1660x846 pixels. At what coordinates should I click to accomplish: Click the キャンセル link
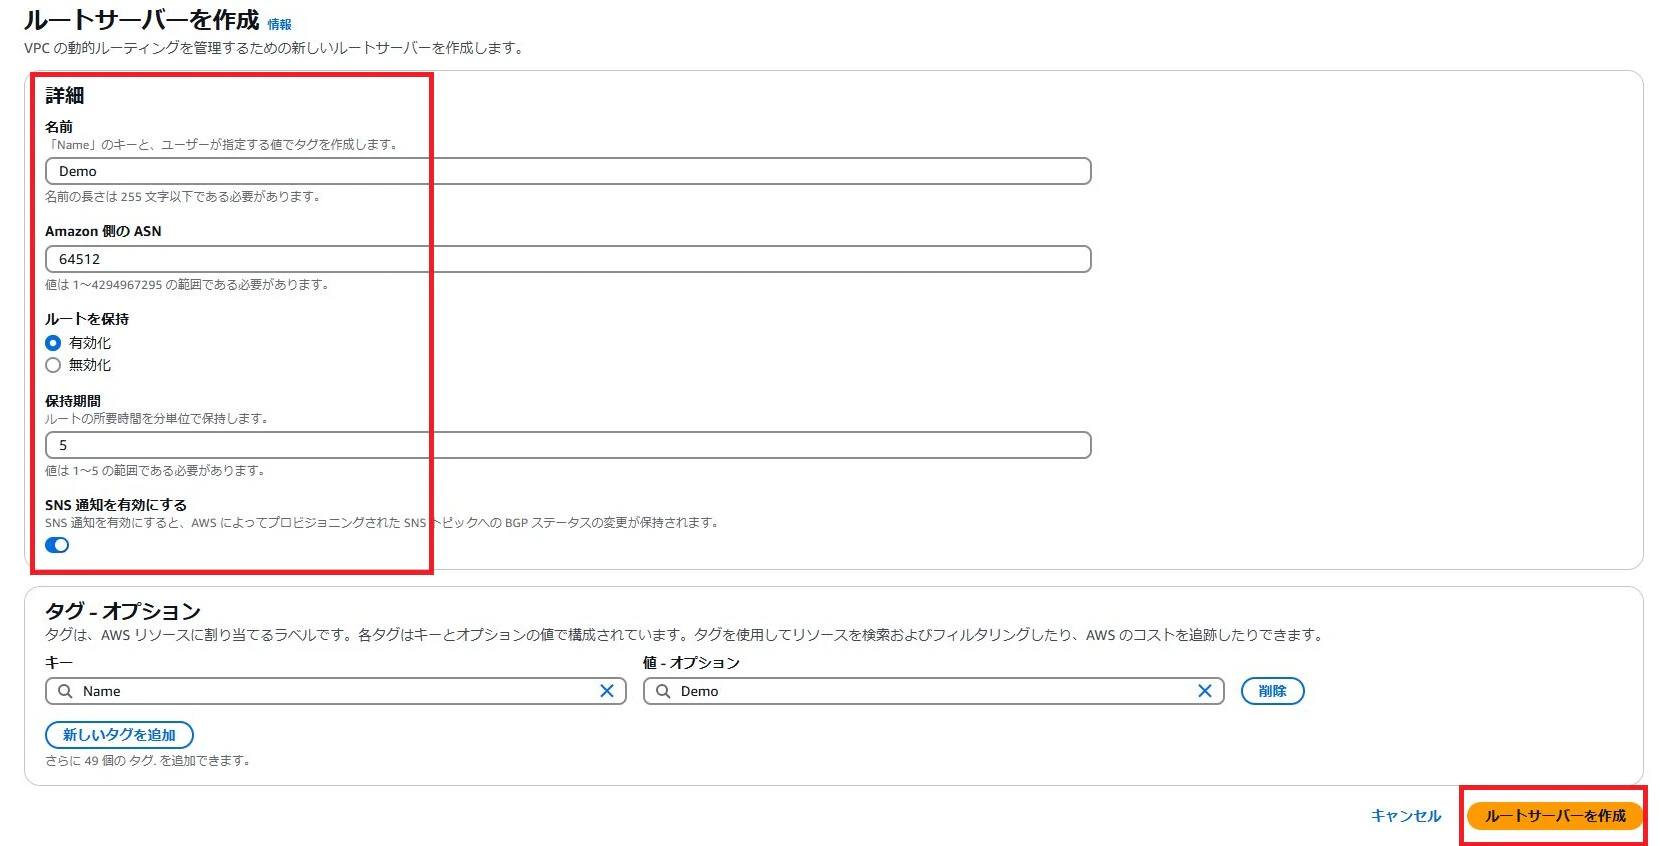(x=1406, y=816)
